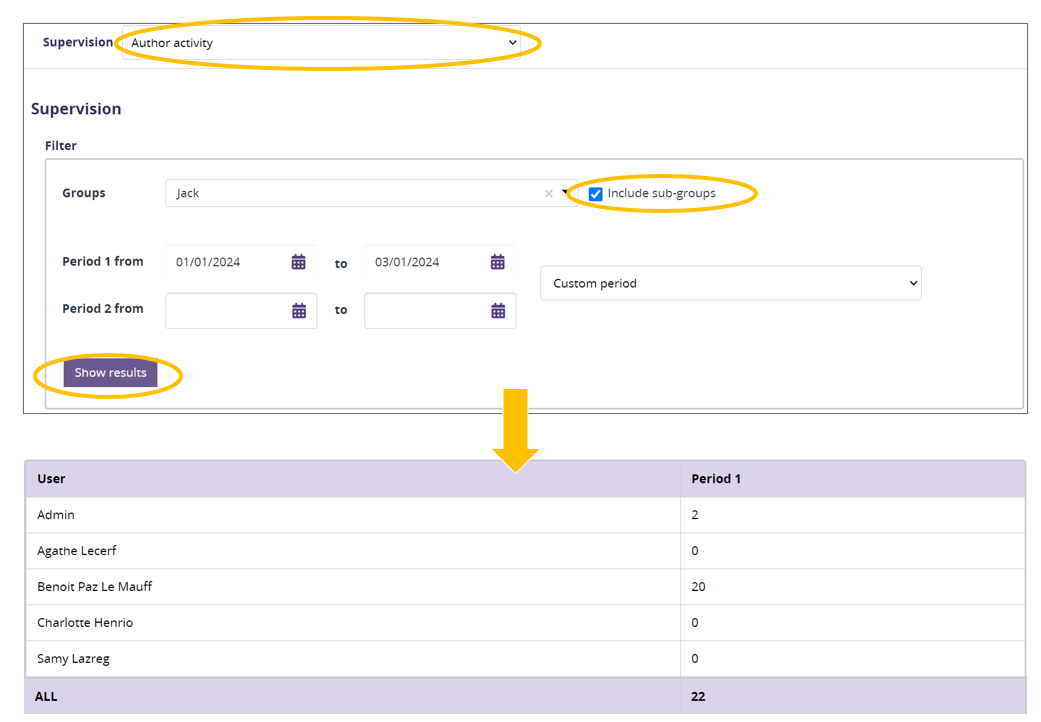
Task: Open the Custom period dropdown
Action: (730, 283)
